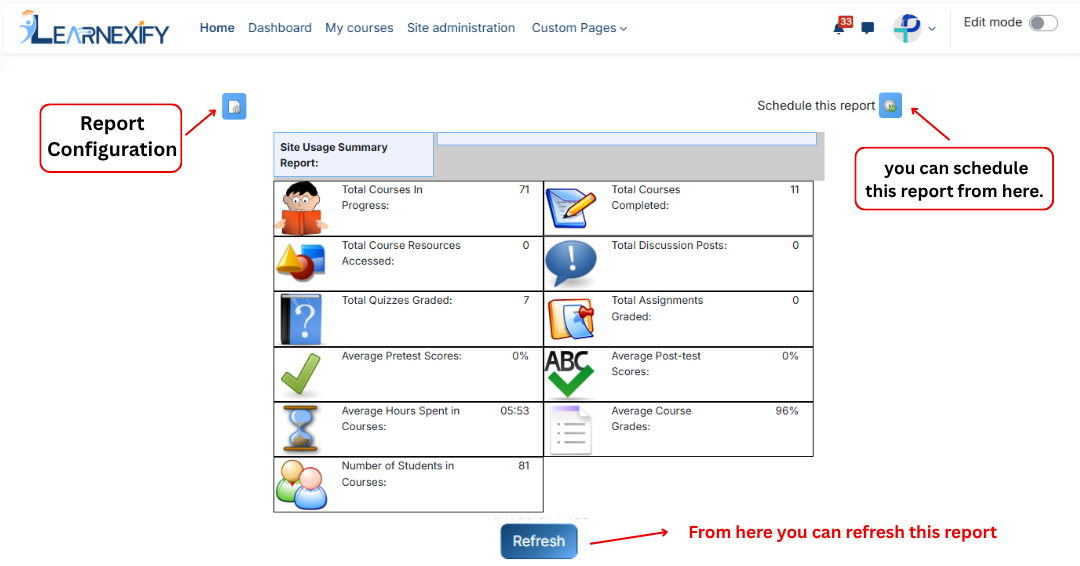Click the Average Pretest Scores checkmark icon
Viewport: 1080px width, 566px height.
pyautogui.click(x=301, y=375)
